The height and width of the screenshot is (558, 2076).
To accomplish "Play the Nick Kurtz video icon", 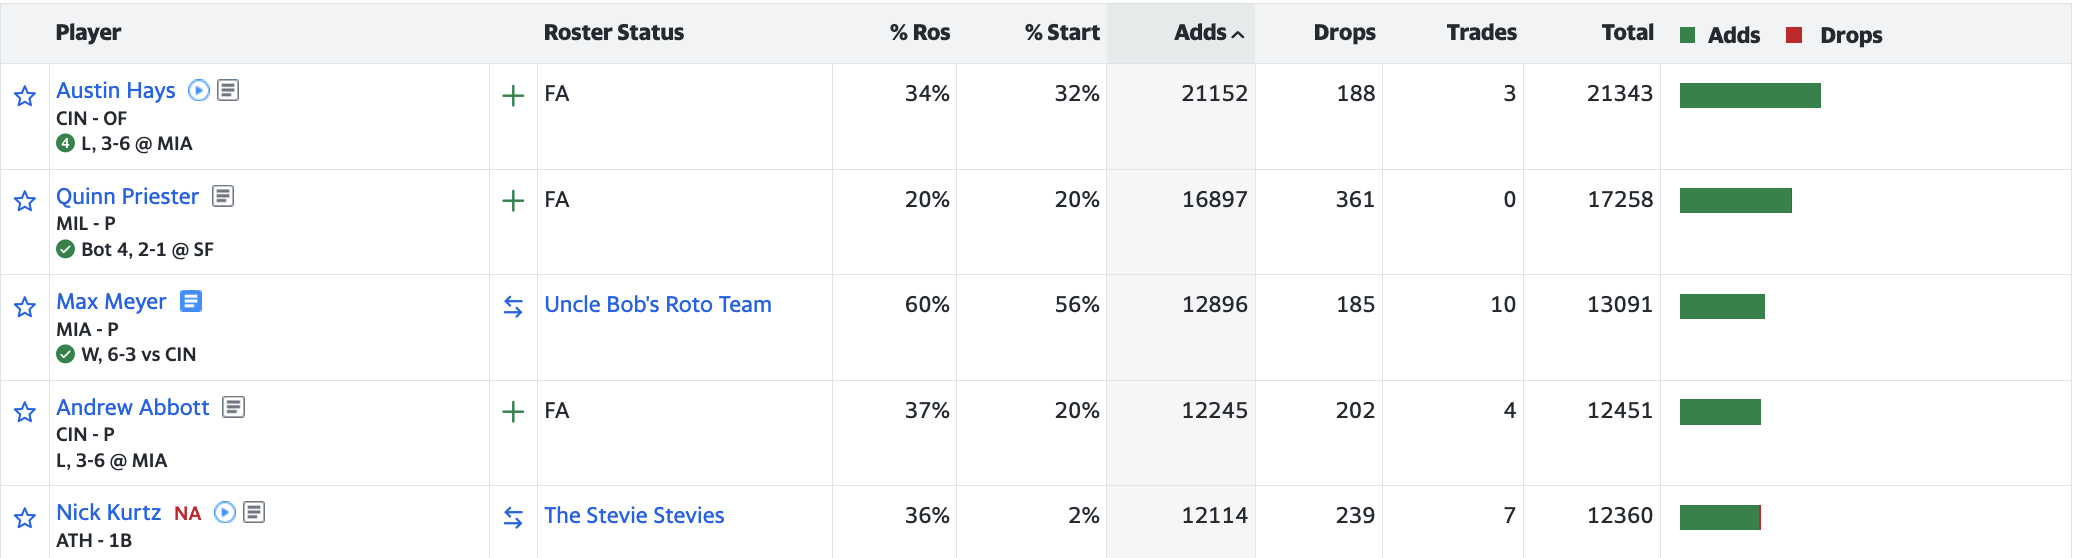I will click(225, 512).
